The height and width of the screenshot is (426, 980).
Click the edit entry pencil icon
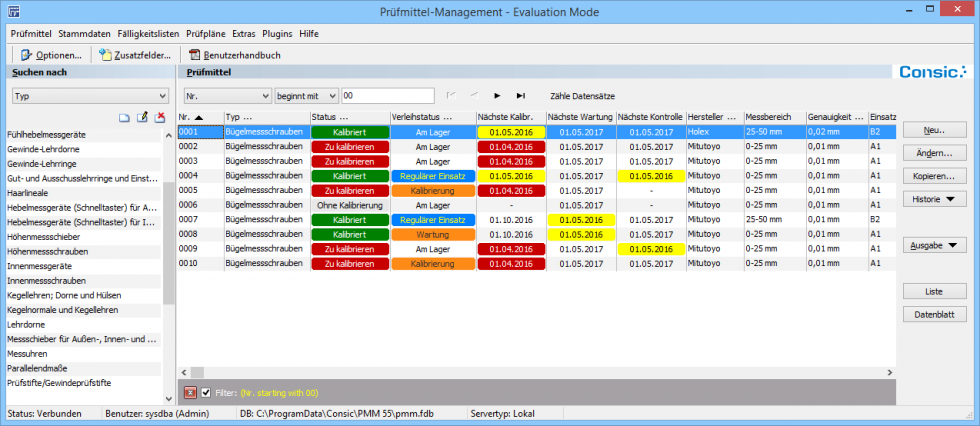point(142,118)
